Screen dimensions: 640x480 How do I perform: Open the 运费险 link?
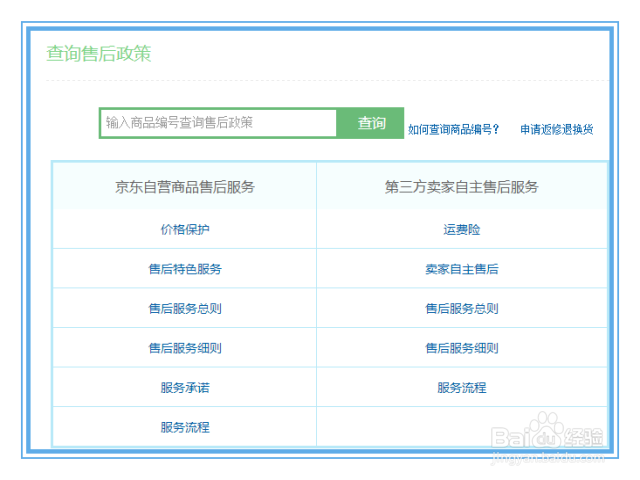tap(462, 229)
